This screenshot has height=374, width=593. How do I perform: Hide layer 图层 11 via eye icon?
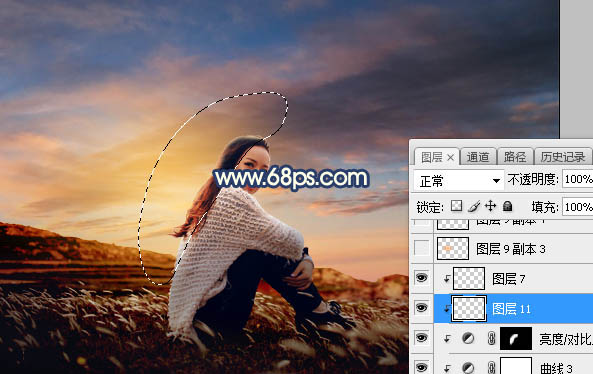(x=421, y=308)
